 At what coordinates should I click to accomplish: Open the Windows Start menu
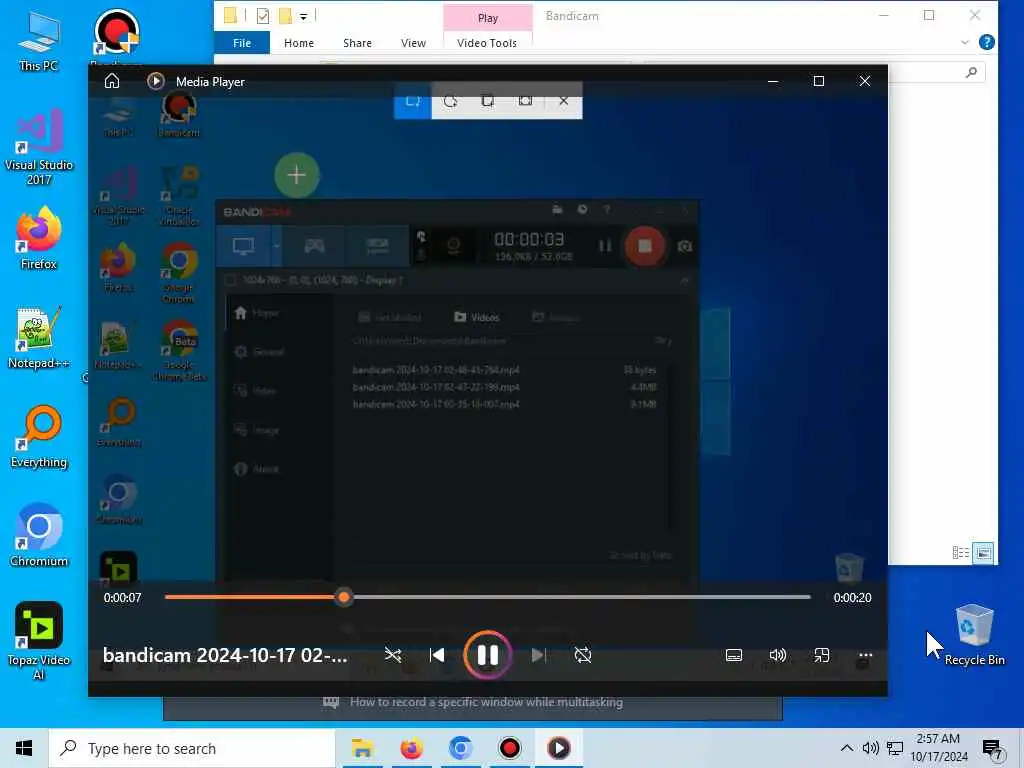(x=24, y=748)
